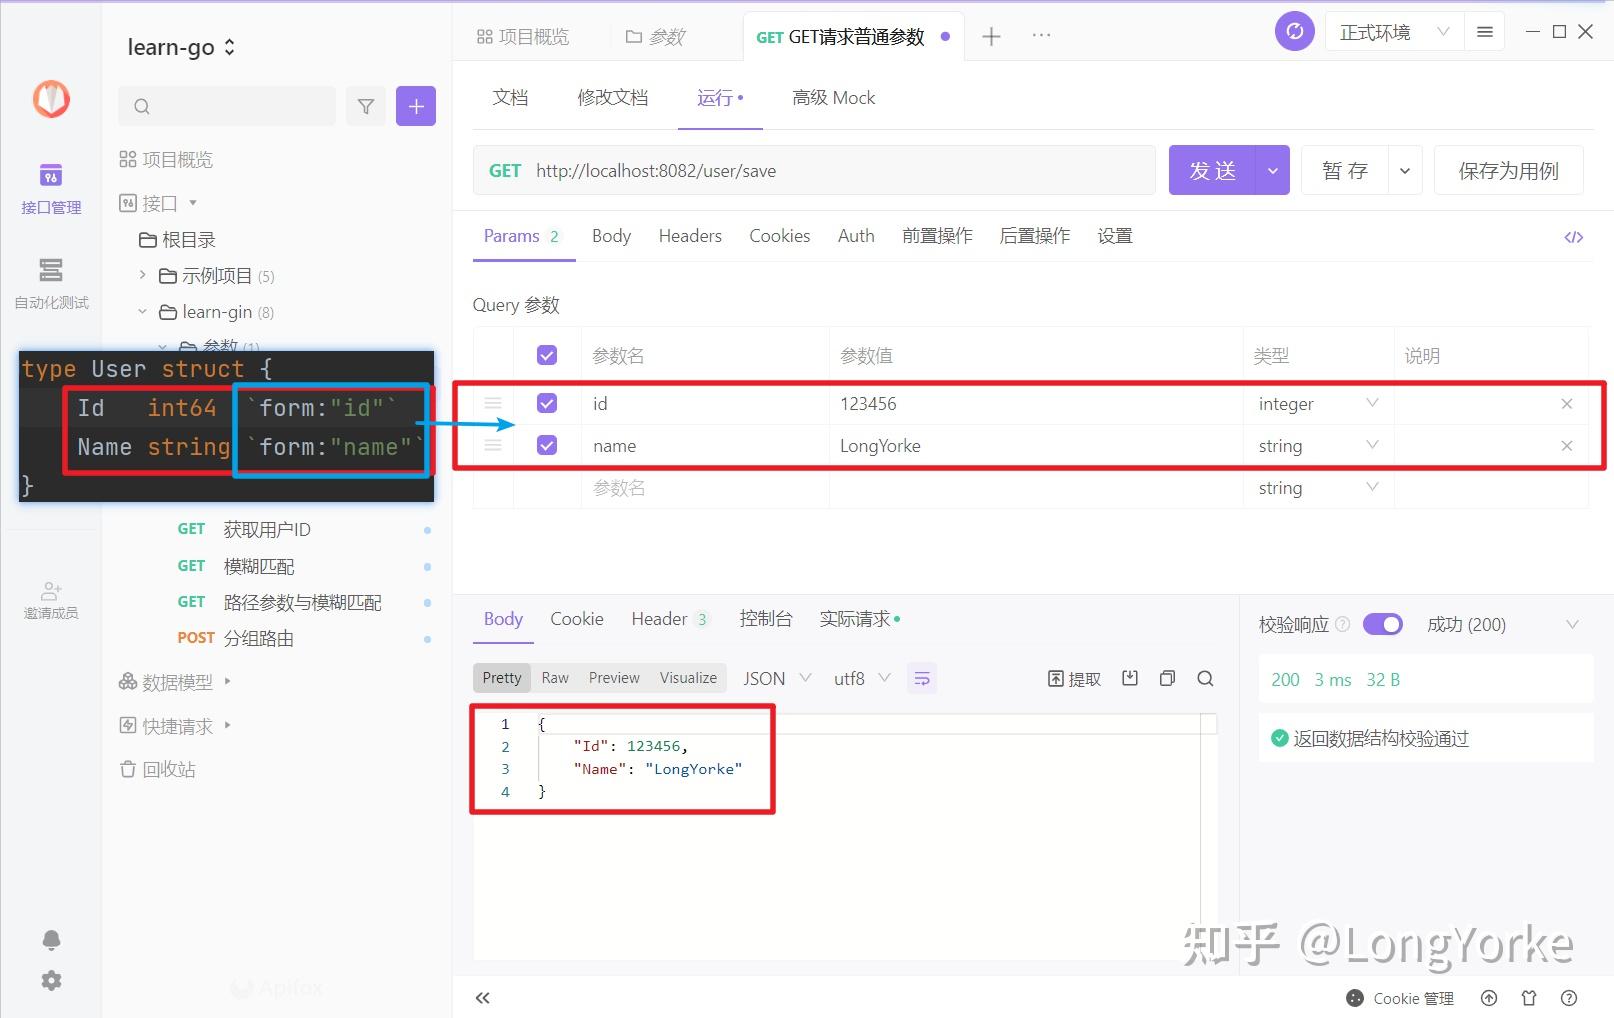1614x1018 pixels.
Task: Click the filter funnel icon beside search
Action: pyautogui.click(x=366, y=105)
